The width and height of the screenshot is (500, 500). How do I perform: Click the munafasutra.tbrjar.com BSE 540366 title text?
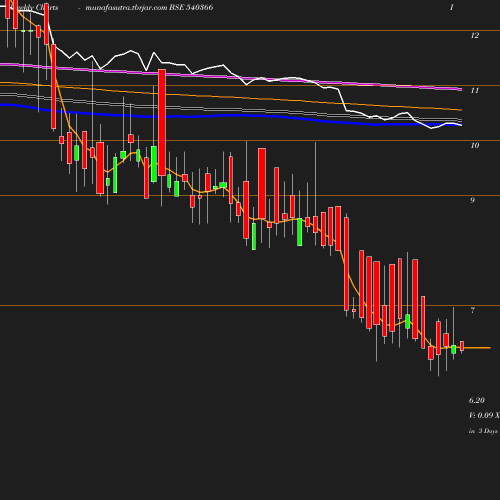(x=149, y=7)
